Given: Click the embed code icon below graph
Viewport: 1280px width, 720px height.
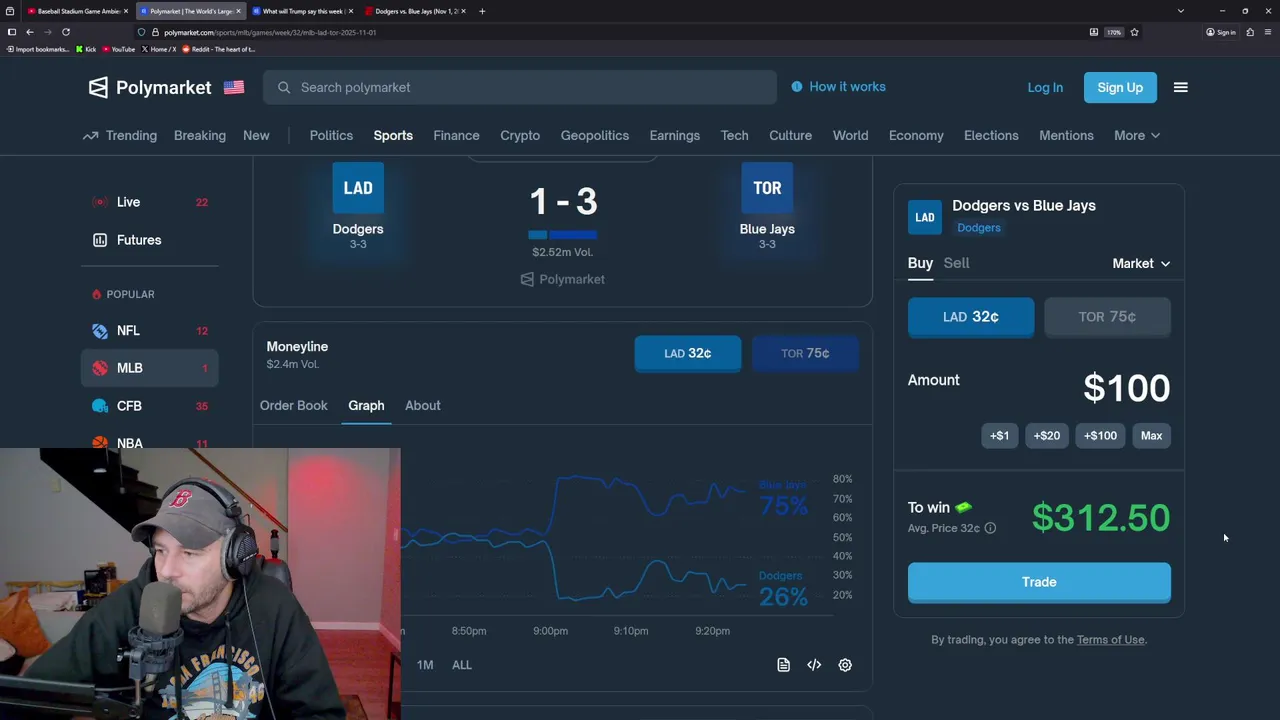Looking at the screenshot, I should click(814, 665).
